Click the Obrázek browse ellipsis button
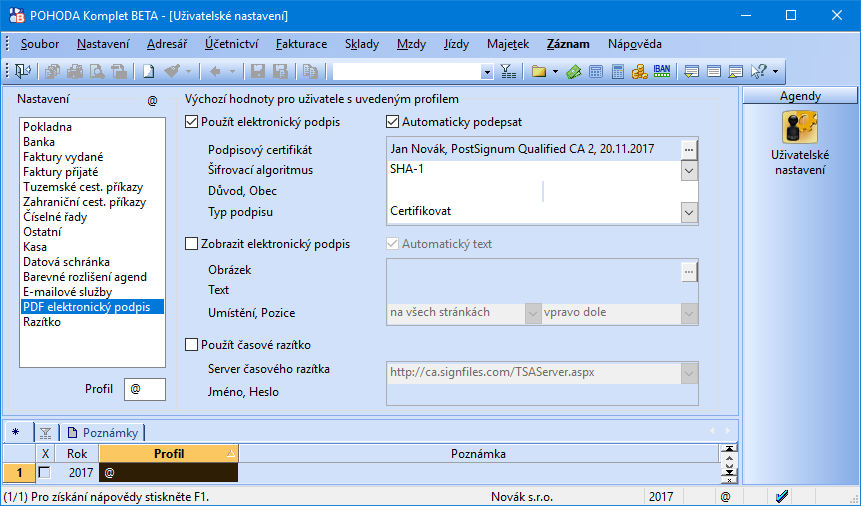The image size is (861, 506). pyautogui.click(x=689, y=271)
